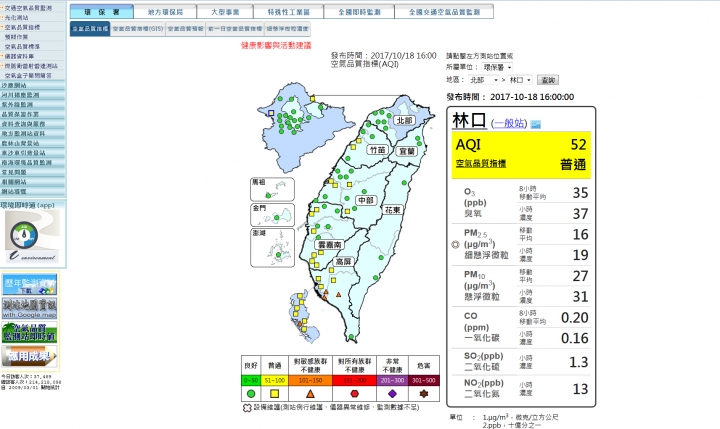Click the 查詢 query button

point(548,80)
